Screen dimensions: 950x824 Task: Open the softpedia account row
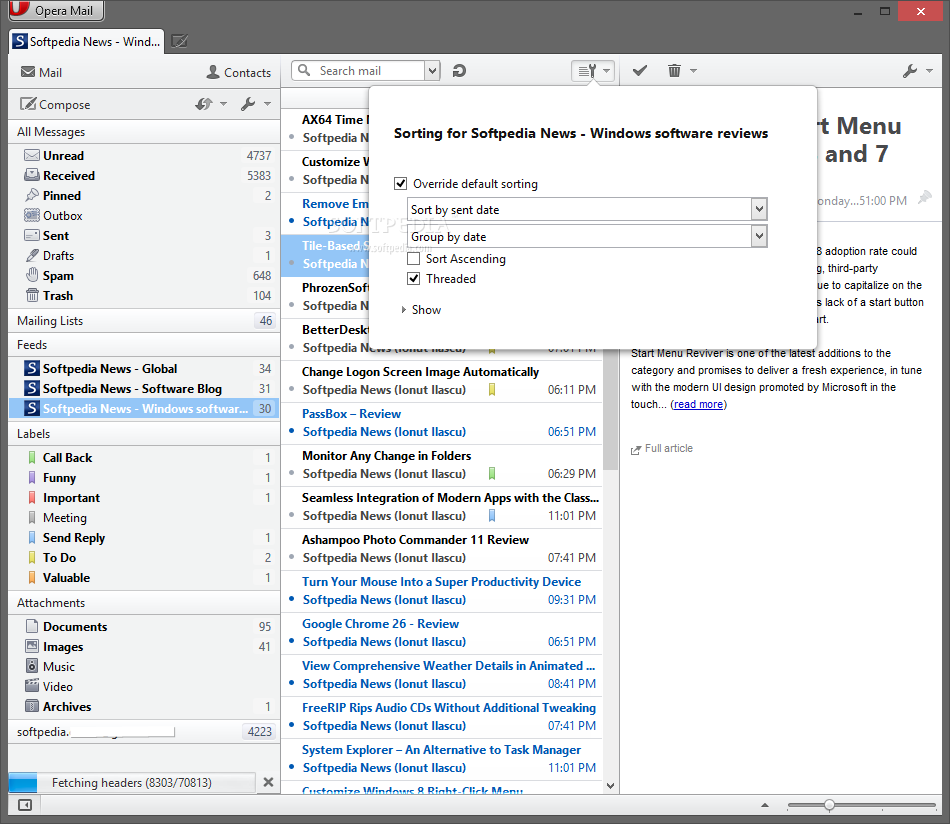tap(145, 732)
